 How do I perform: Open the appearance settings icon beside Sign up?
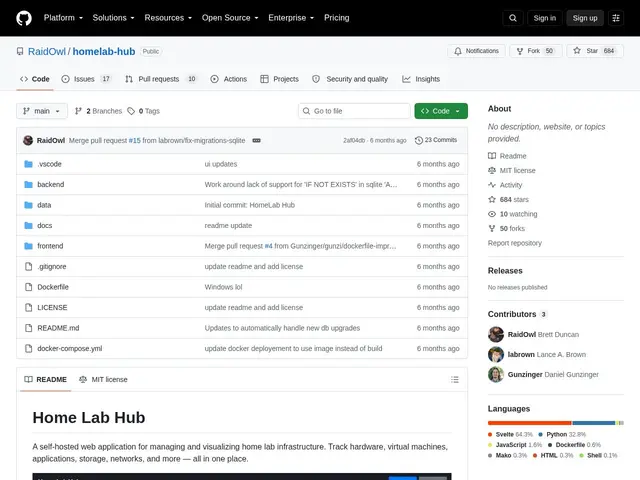coord(616,18)
